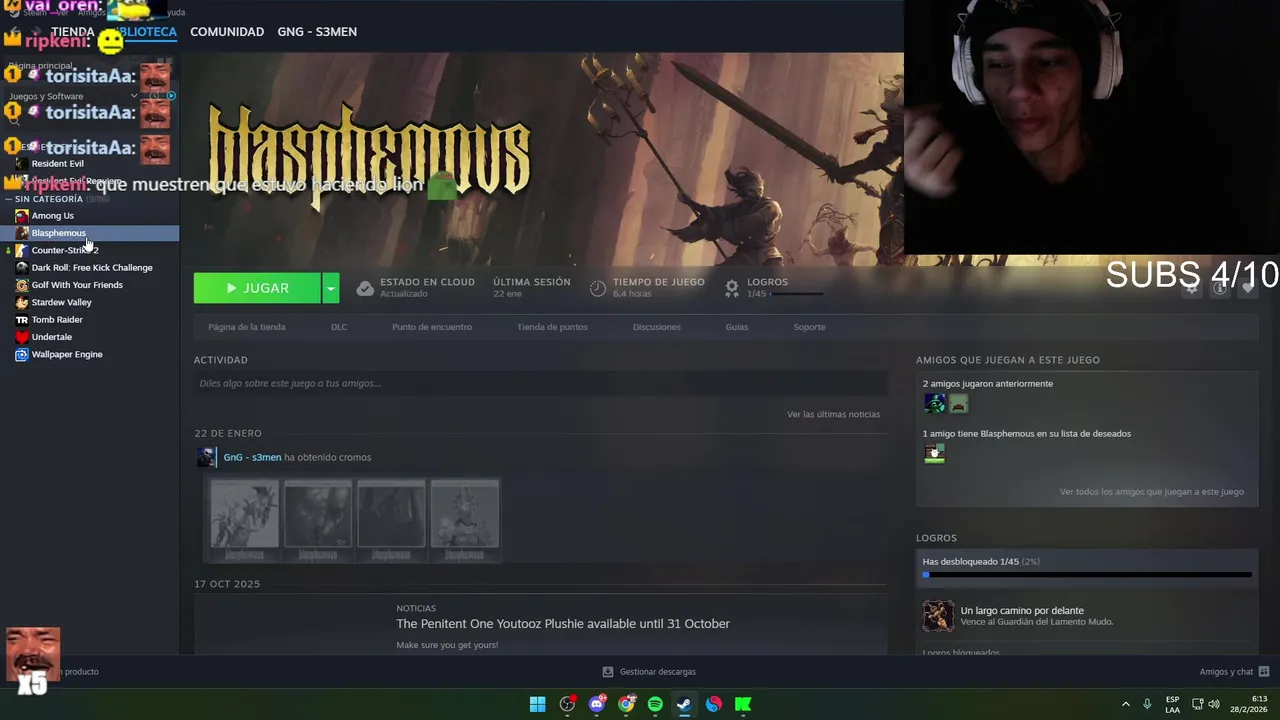Select the Undertale heart icon

pyautogui.click(x=21, y=337)
